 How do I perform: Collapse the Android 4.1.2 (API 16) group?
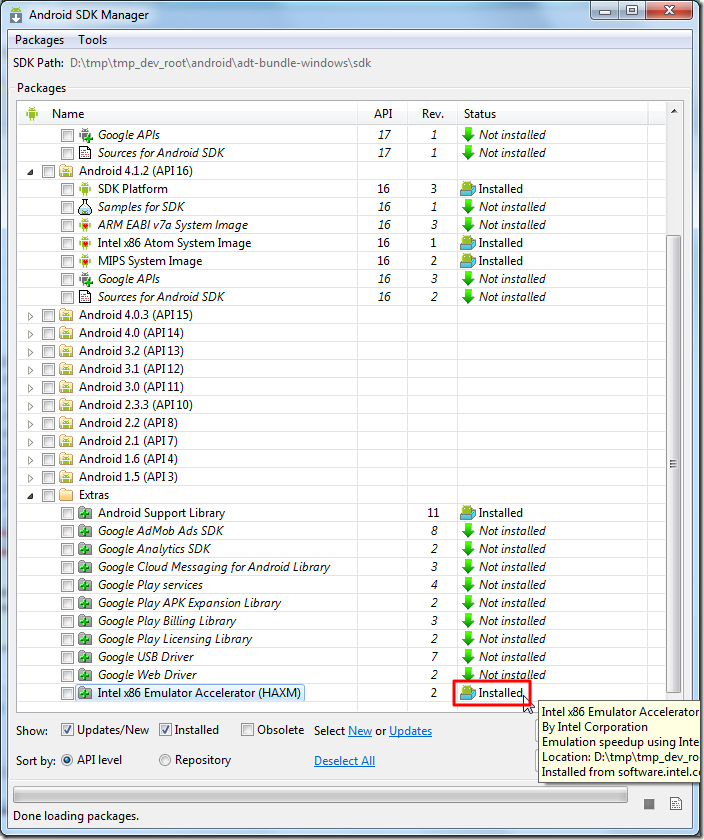[31, 172]
